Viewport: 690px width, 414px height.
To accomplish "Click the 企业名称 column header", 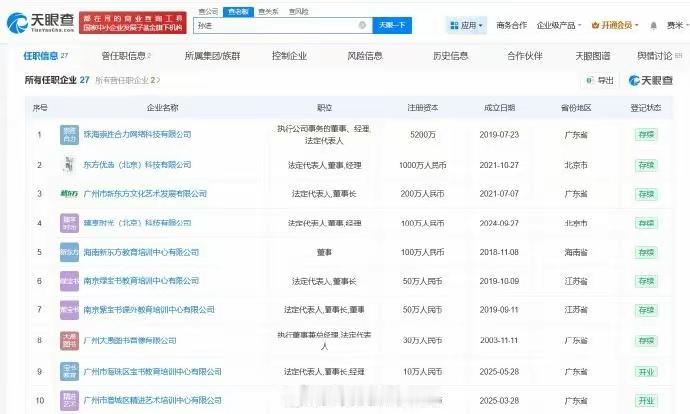I will pos(162,108).
